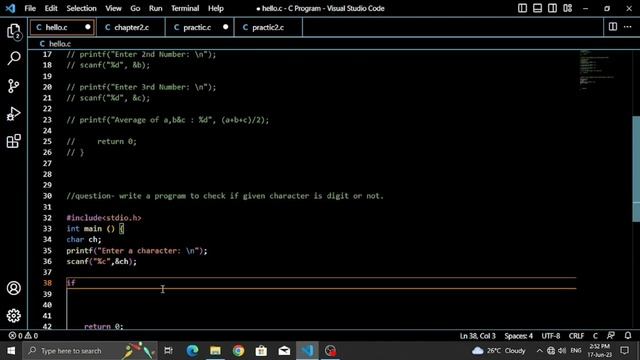Toggle the bottom panel layout icon
This screenshot has height=360, width=640.
538,8
